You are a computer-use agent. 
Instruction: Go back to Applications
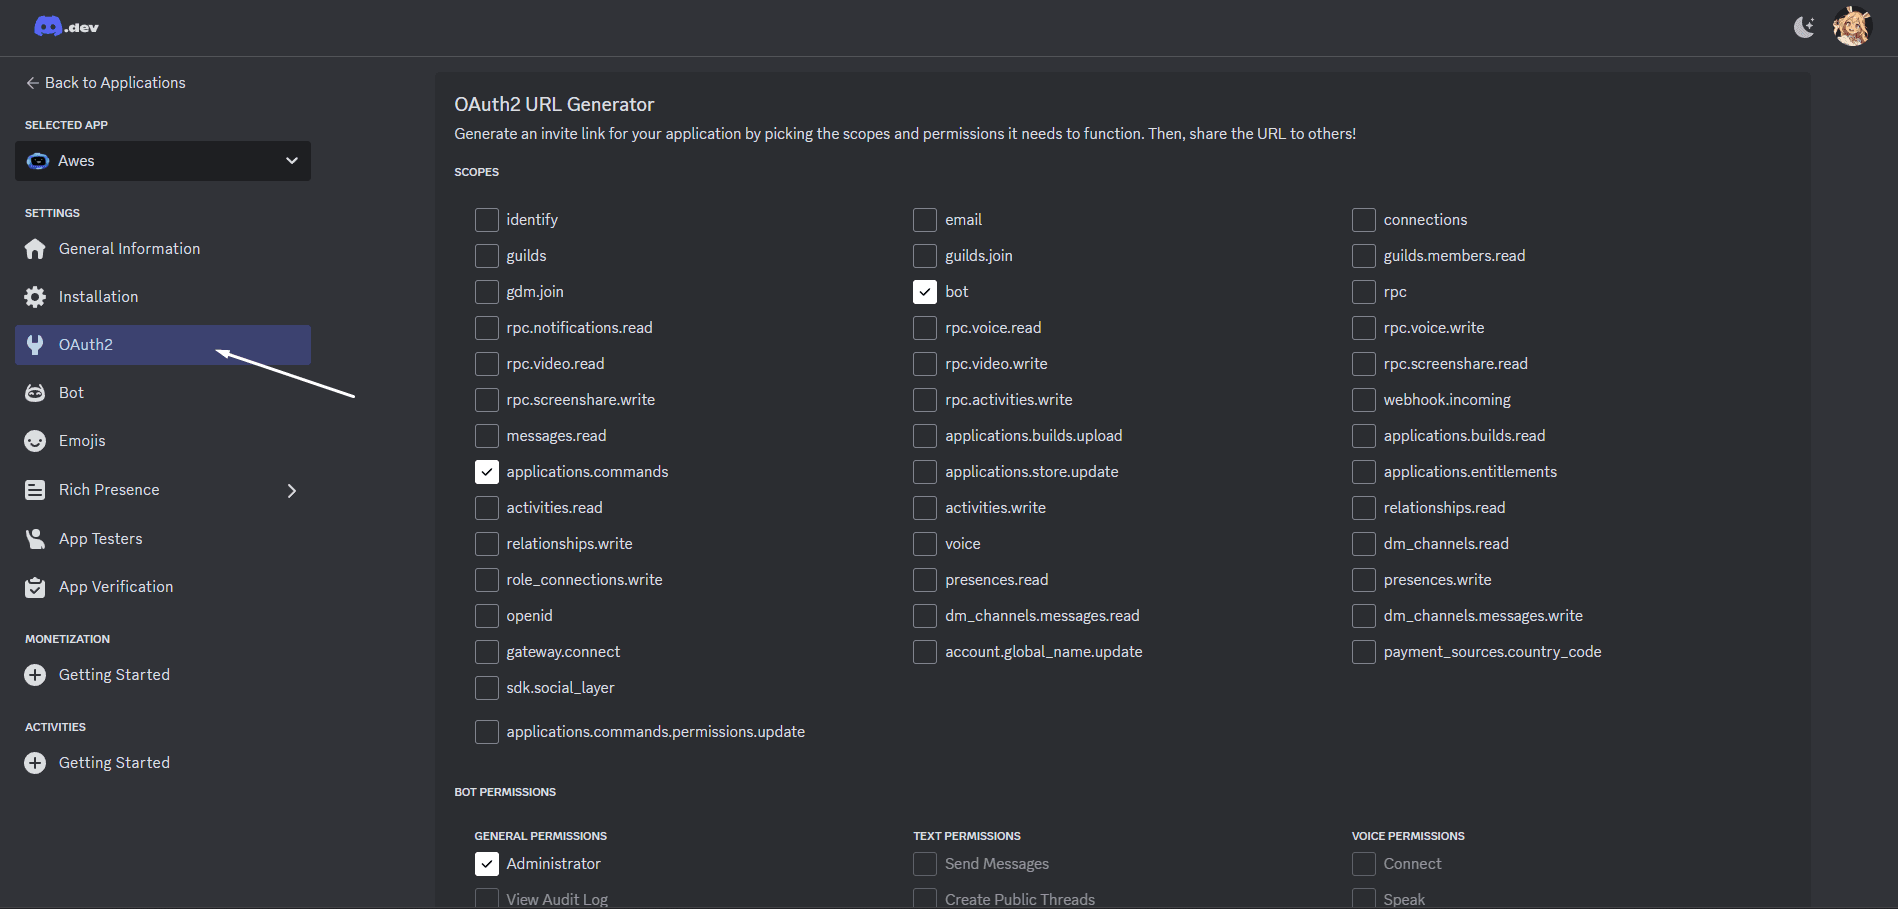coord(106,83)
